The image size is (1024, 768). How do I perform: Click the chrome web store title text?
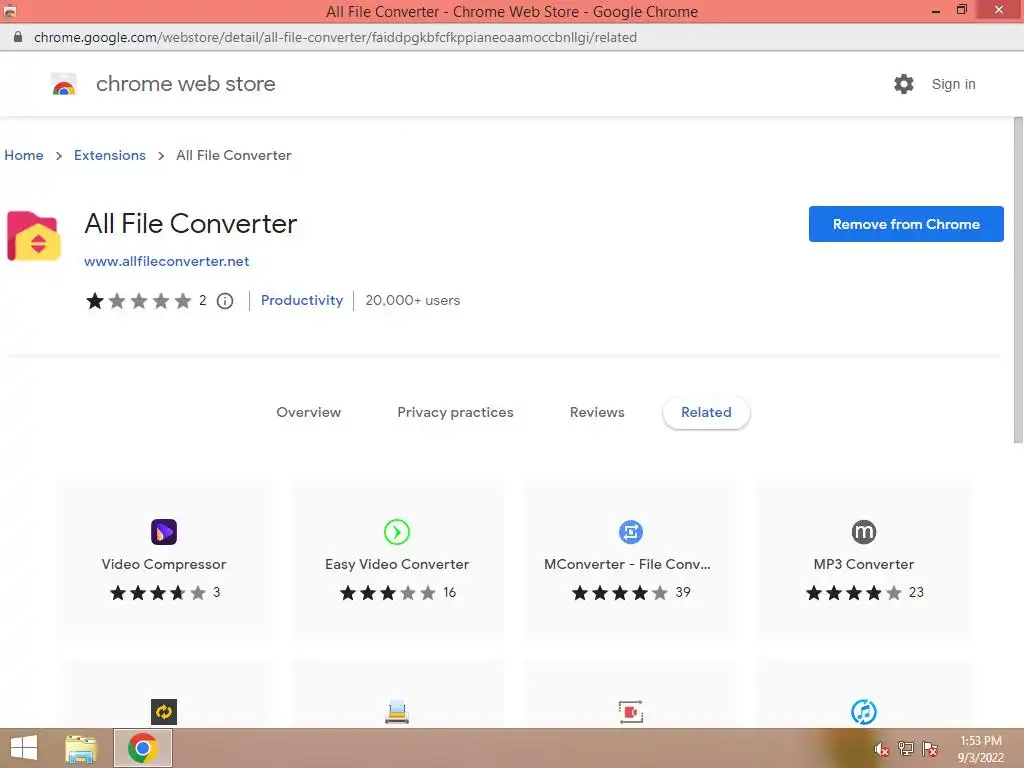(185, 84)
